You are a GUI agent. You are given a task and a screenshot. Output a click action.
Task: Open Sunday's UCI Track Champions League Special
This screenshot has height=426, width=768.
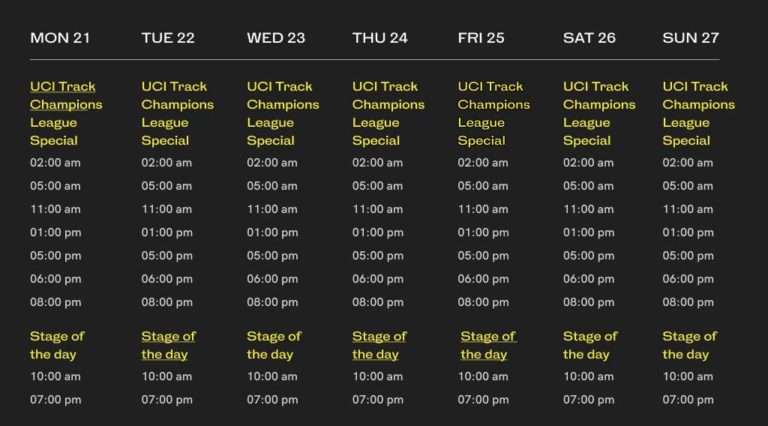[x=698, y=114]
